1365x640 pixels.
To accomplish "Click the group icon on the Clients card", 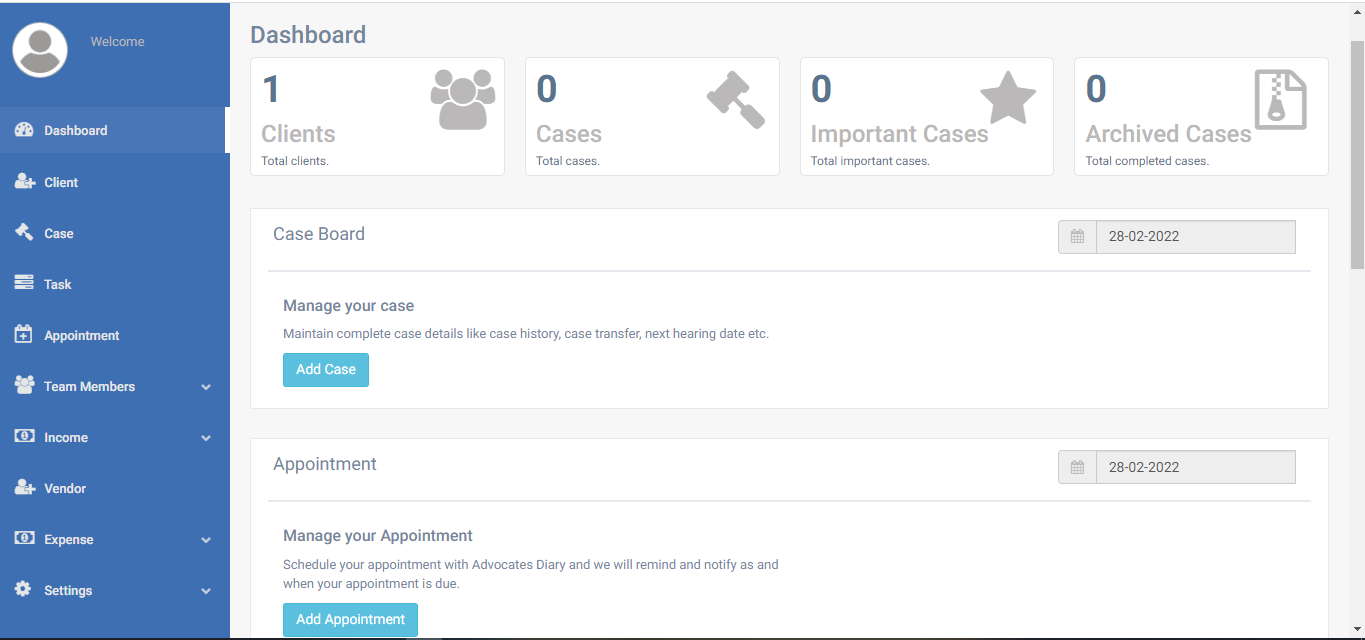I will point(462,99).
